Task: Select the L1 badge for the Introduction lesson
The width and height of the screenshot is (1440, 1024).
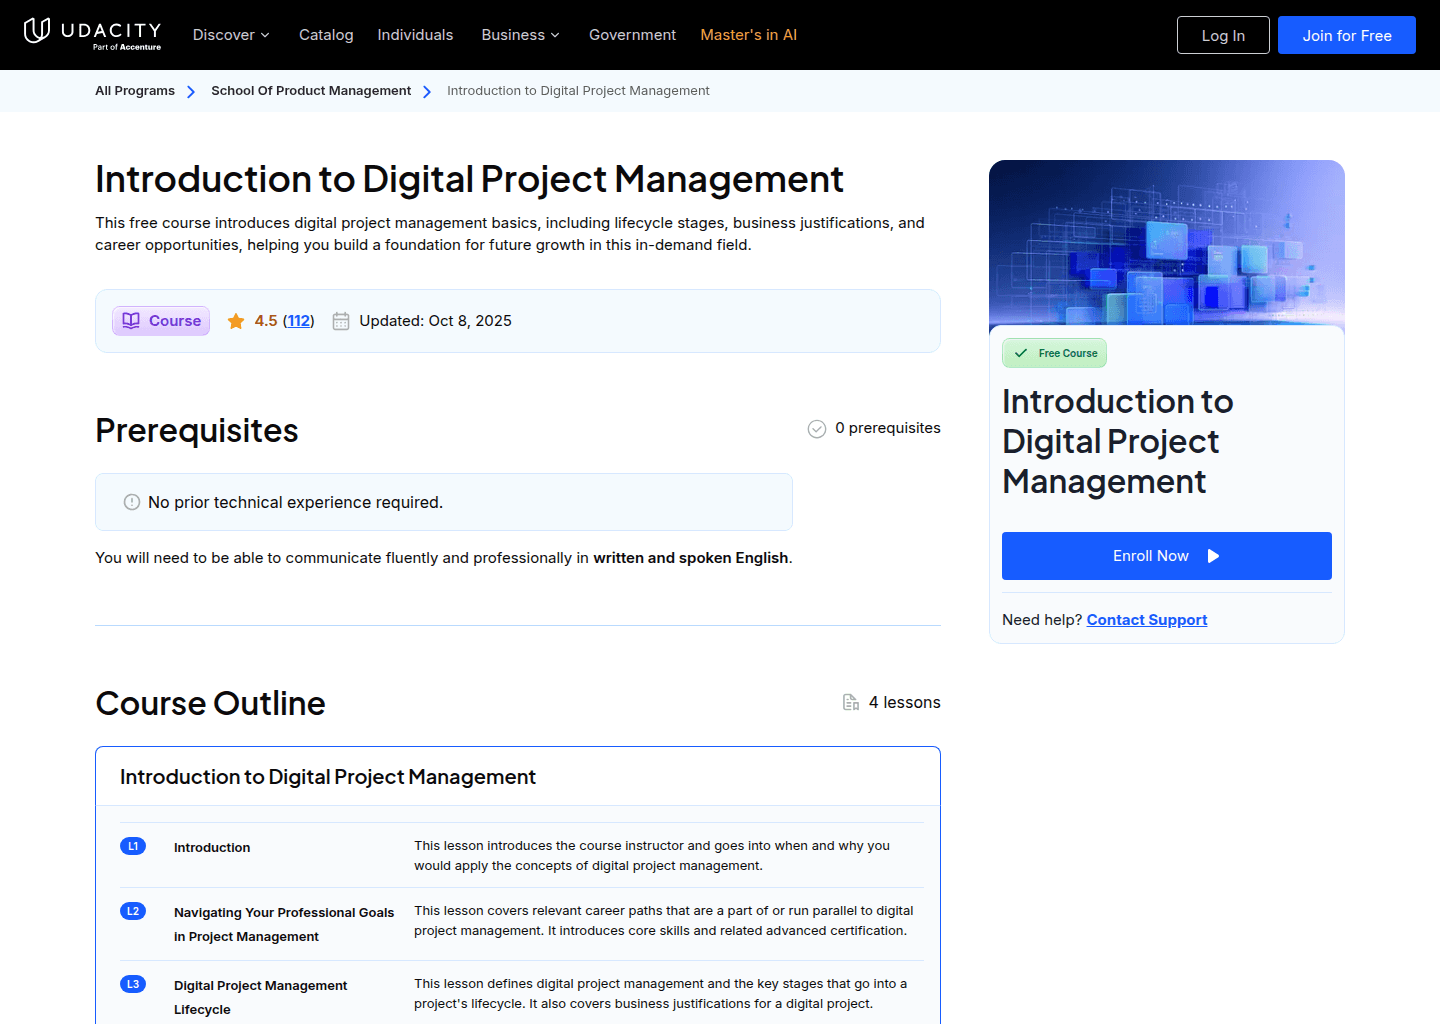Action: pos(133,845)
